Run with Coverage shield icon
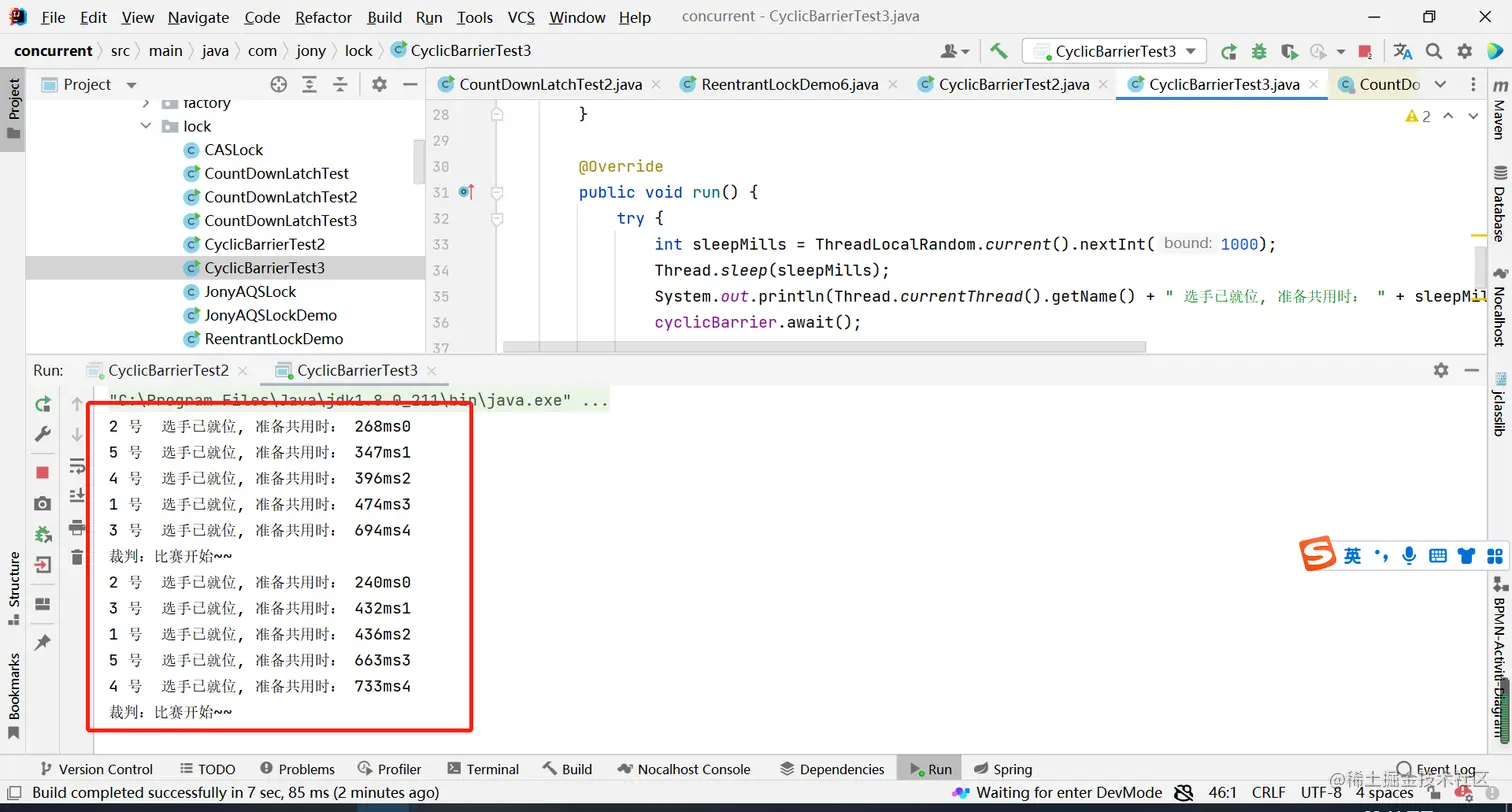The height and width of the screenshot is (812, 1512). coord(1289,51)
